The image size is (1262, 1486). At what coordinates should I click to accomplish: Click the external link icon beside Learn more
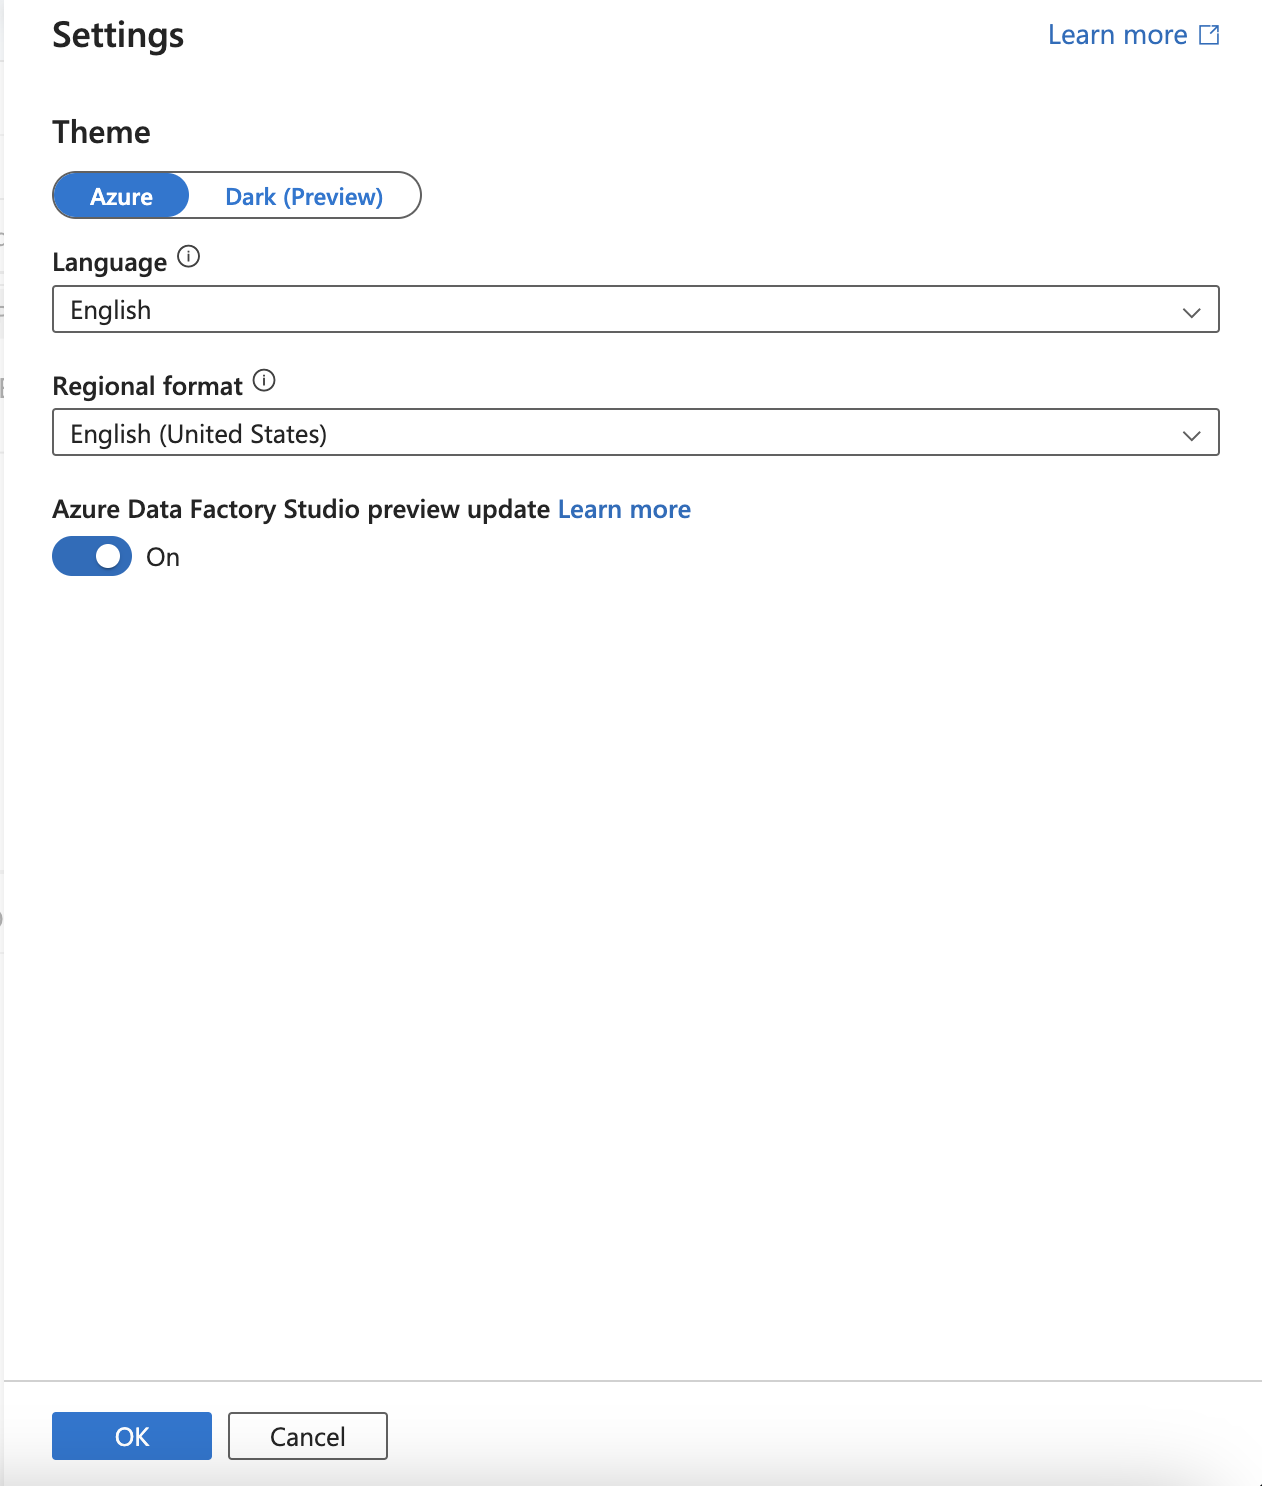[x=1209, y=35]
